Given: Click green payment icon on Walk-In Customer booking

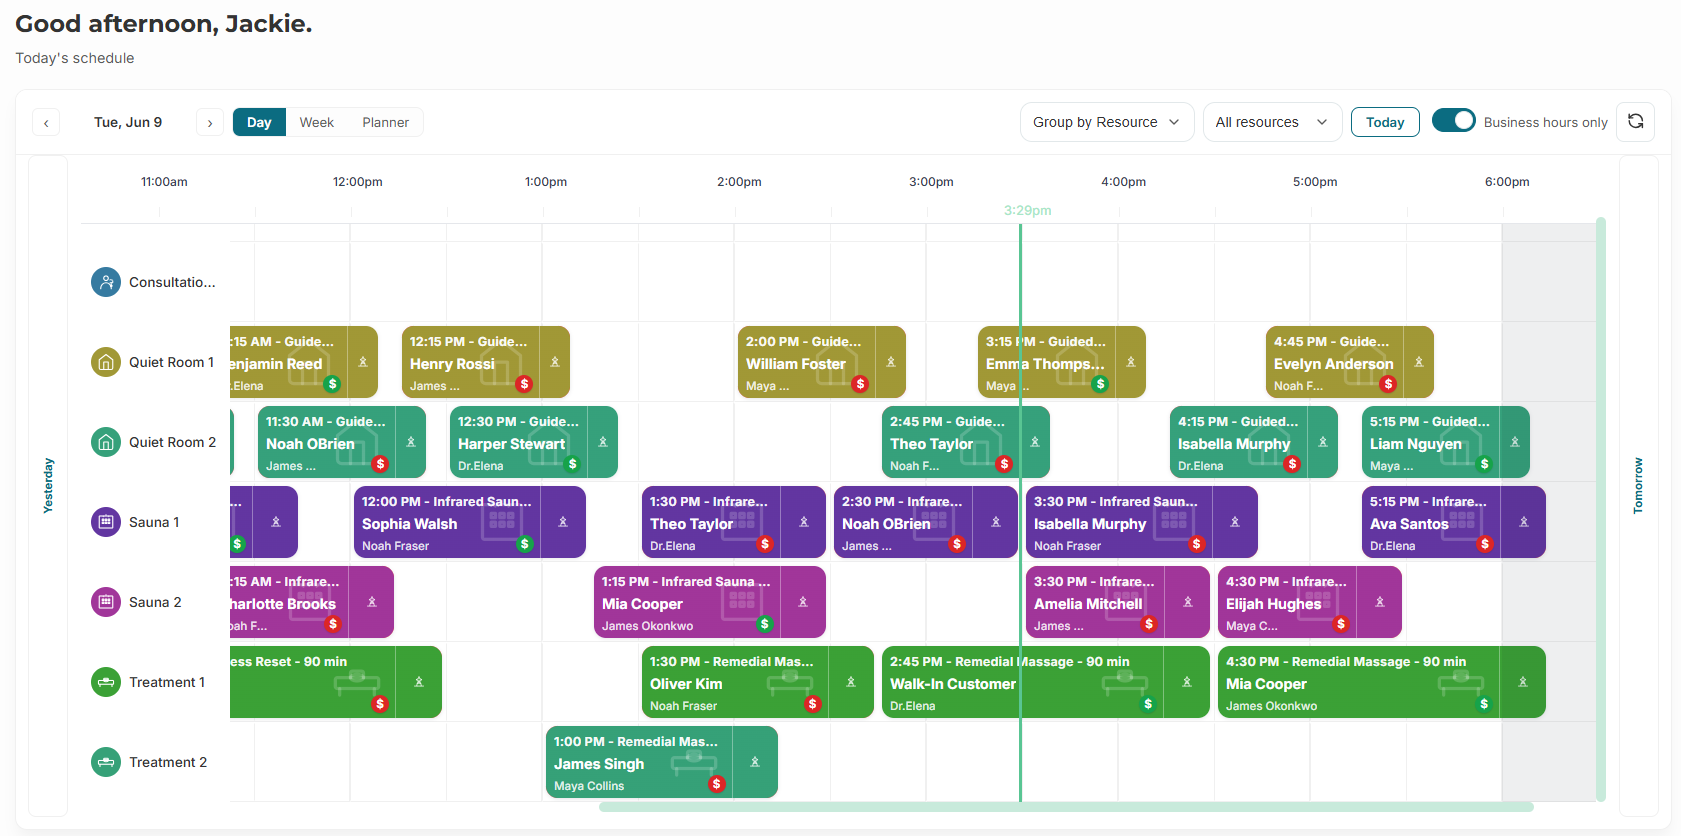Looking at the screenshot, I should (x=1148, y=704).
